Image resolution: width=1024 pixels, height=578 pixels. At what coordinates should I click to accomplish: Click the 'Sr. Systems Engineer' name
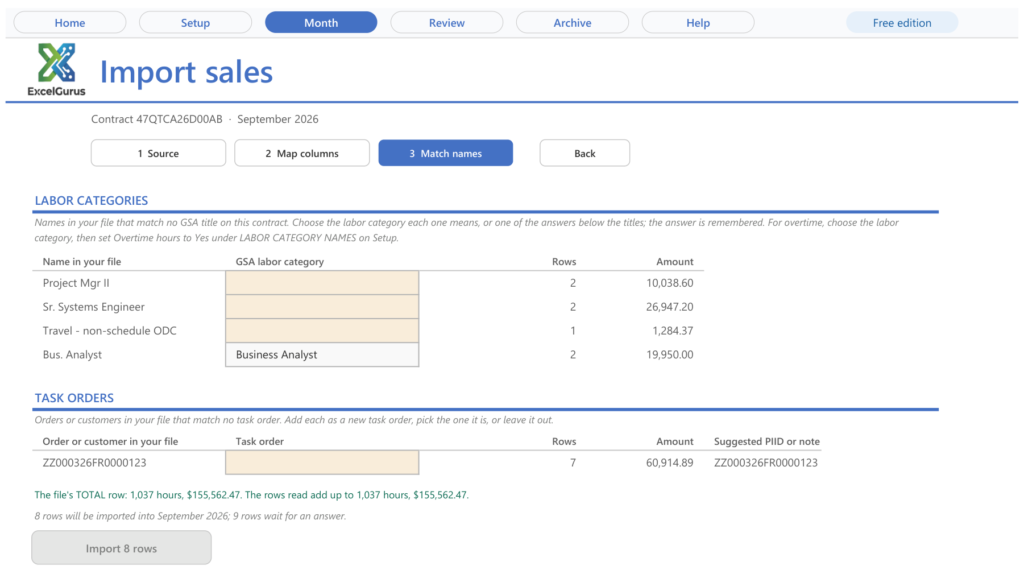pyautogui.click(x=93, y=307)
